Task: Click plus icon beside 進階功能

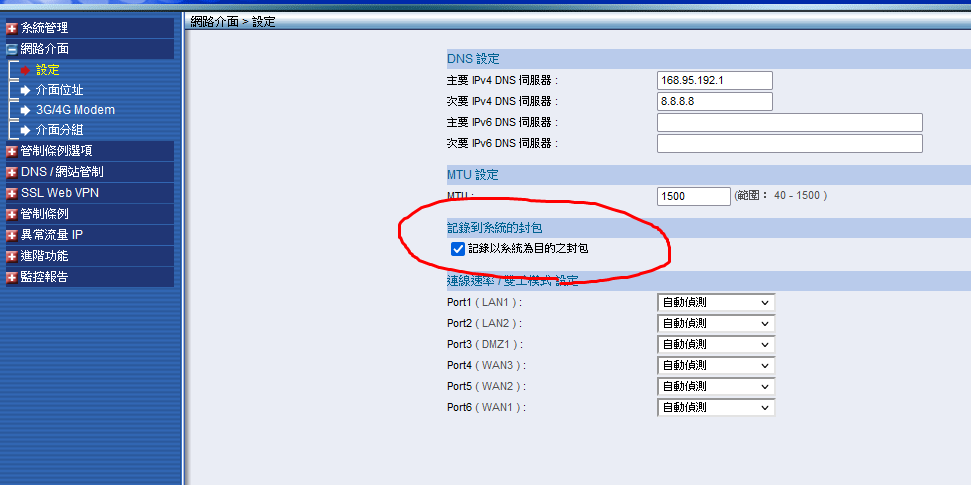Action: click(12, 256)
